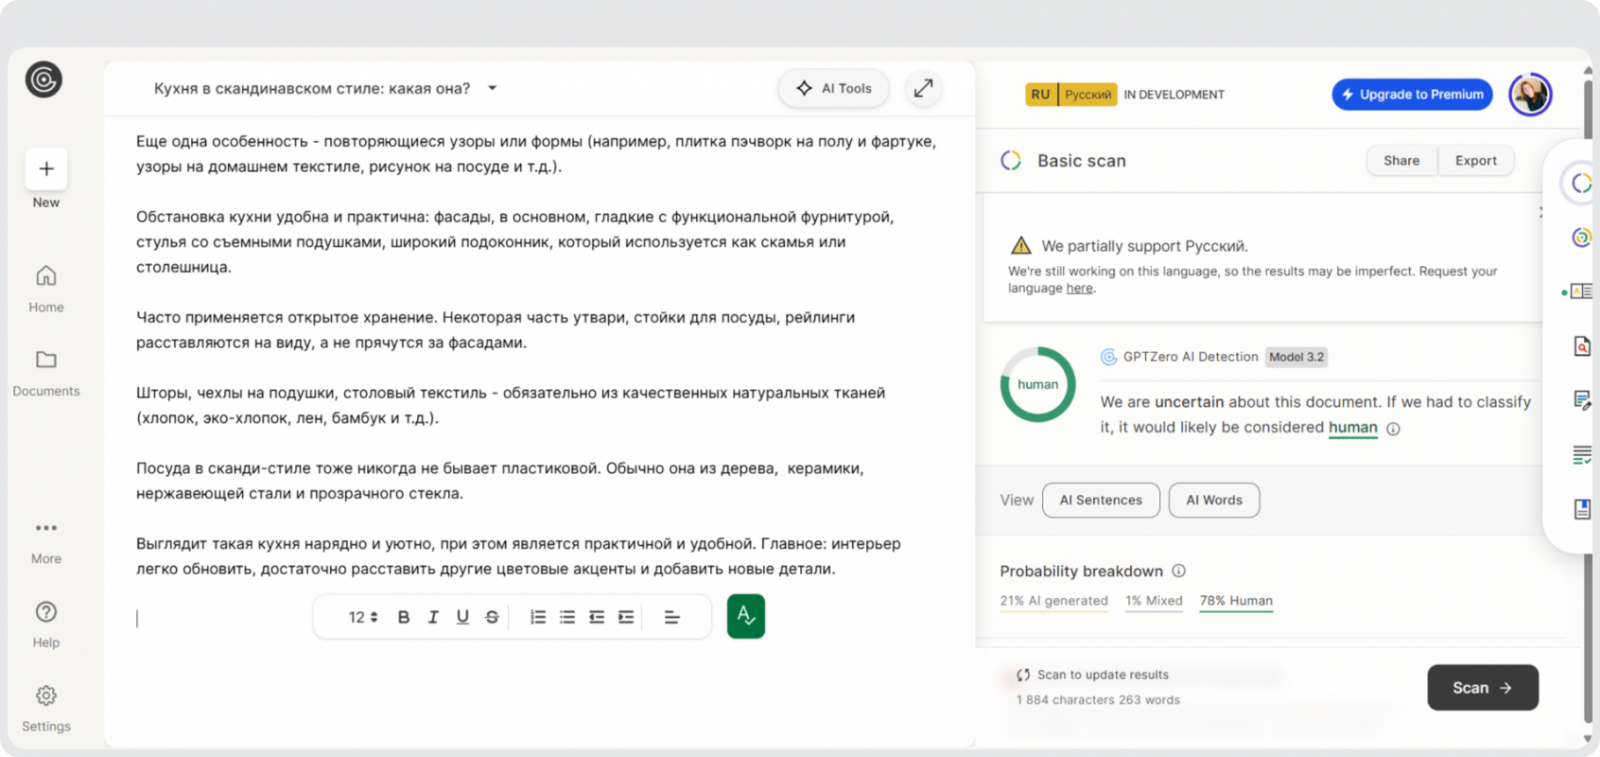
Task: Toggle bold formatting in the editor toolbar
Action: point(404,617)
